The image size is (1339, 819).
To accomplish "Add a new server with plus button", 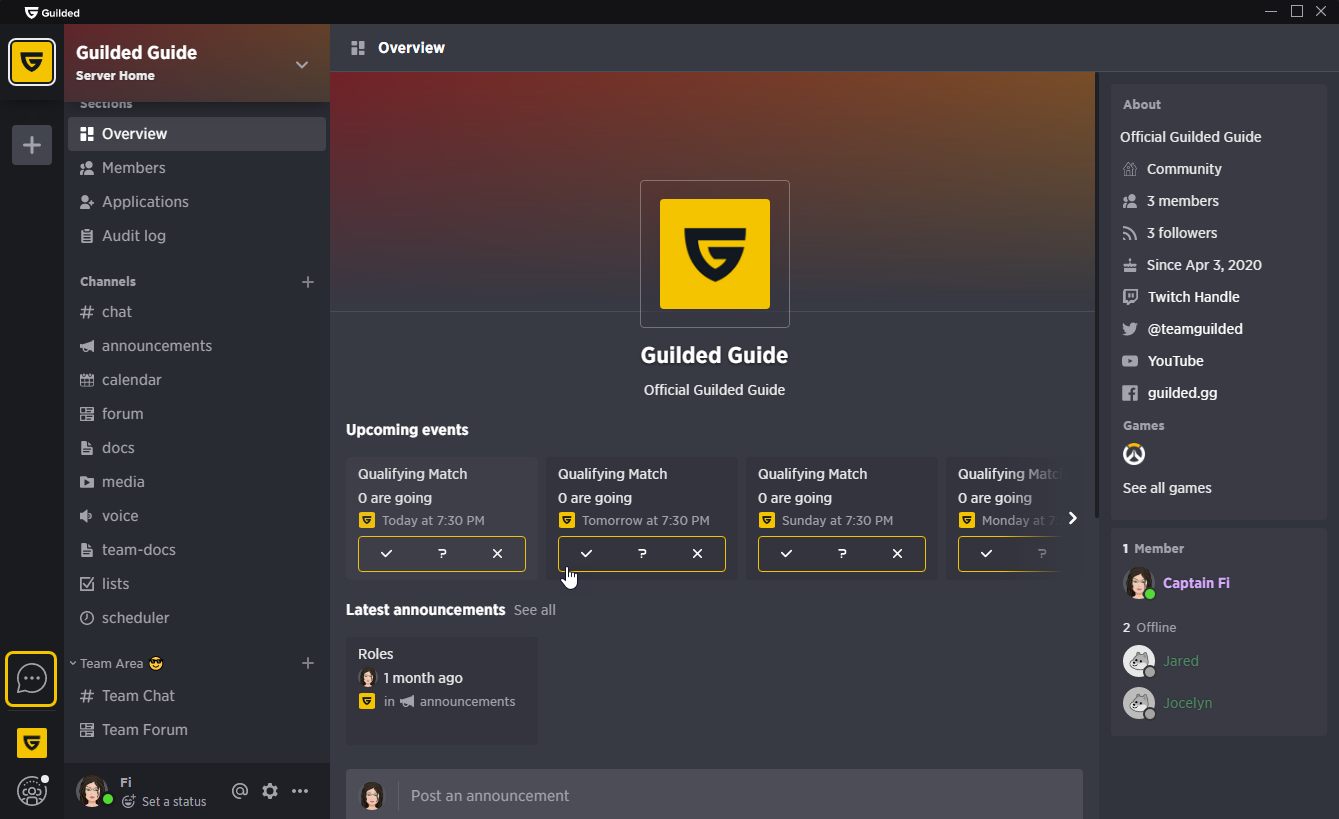I will [x=32, y=145].
